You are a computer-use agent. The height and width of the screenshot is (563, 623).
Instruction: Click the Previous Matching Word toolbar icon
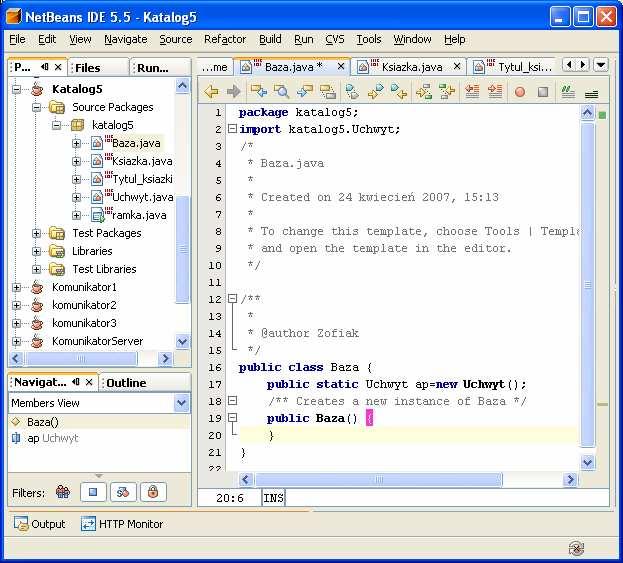tap(447, 91)
